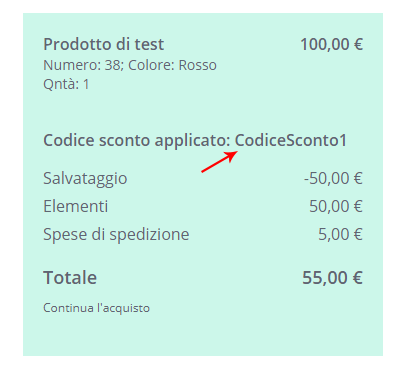Click the Qntà: 1 quantity line

pos(66,84)
